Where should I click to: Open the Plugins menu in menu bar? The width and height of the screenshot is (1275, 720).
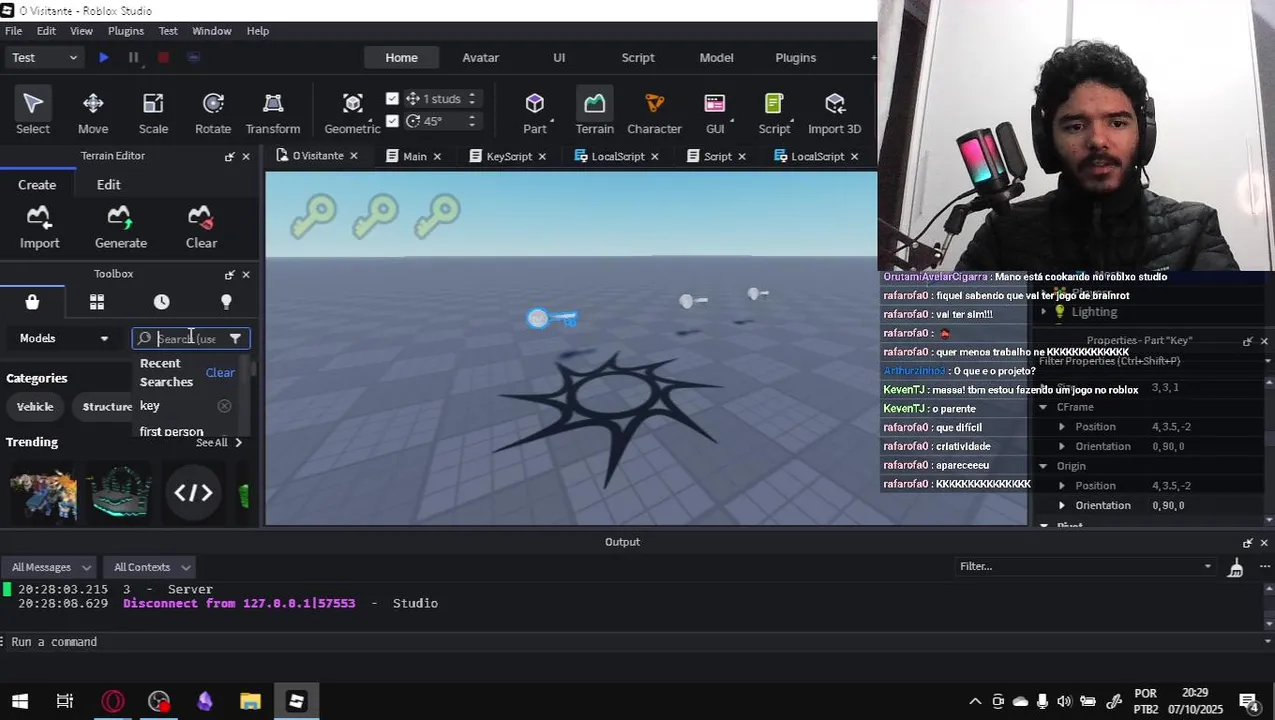click(x=126, y=31)
